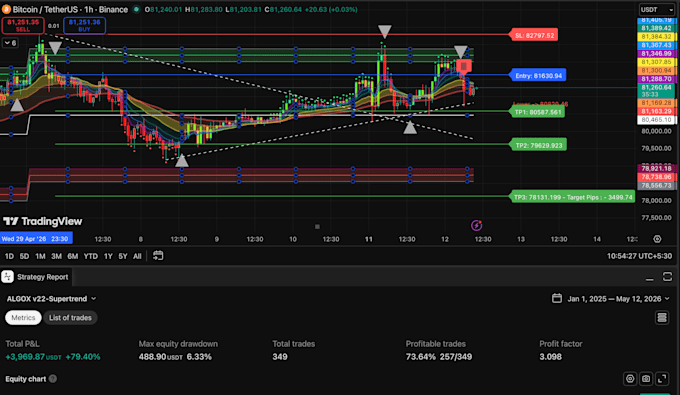Click the 81,389.42 green price label
The image size is (680, 395).
pos(656,28)
